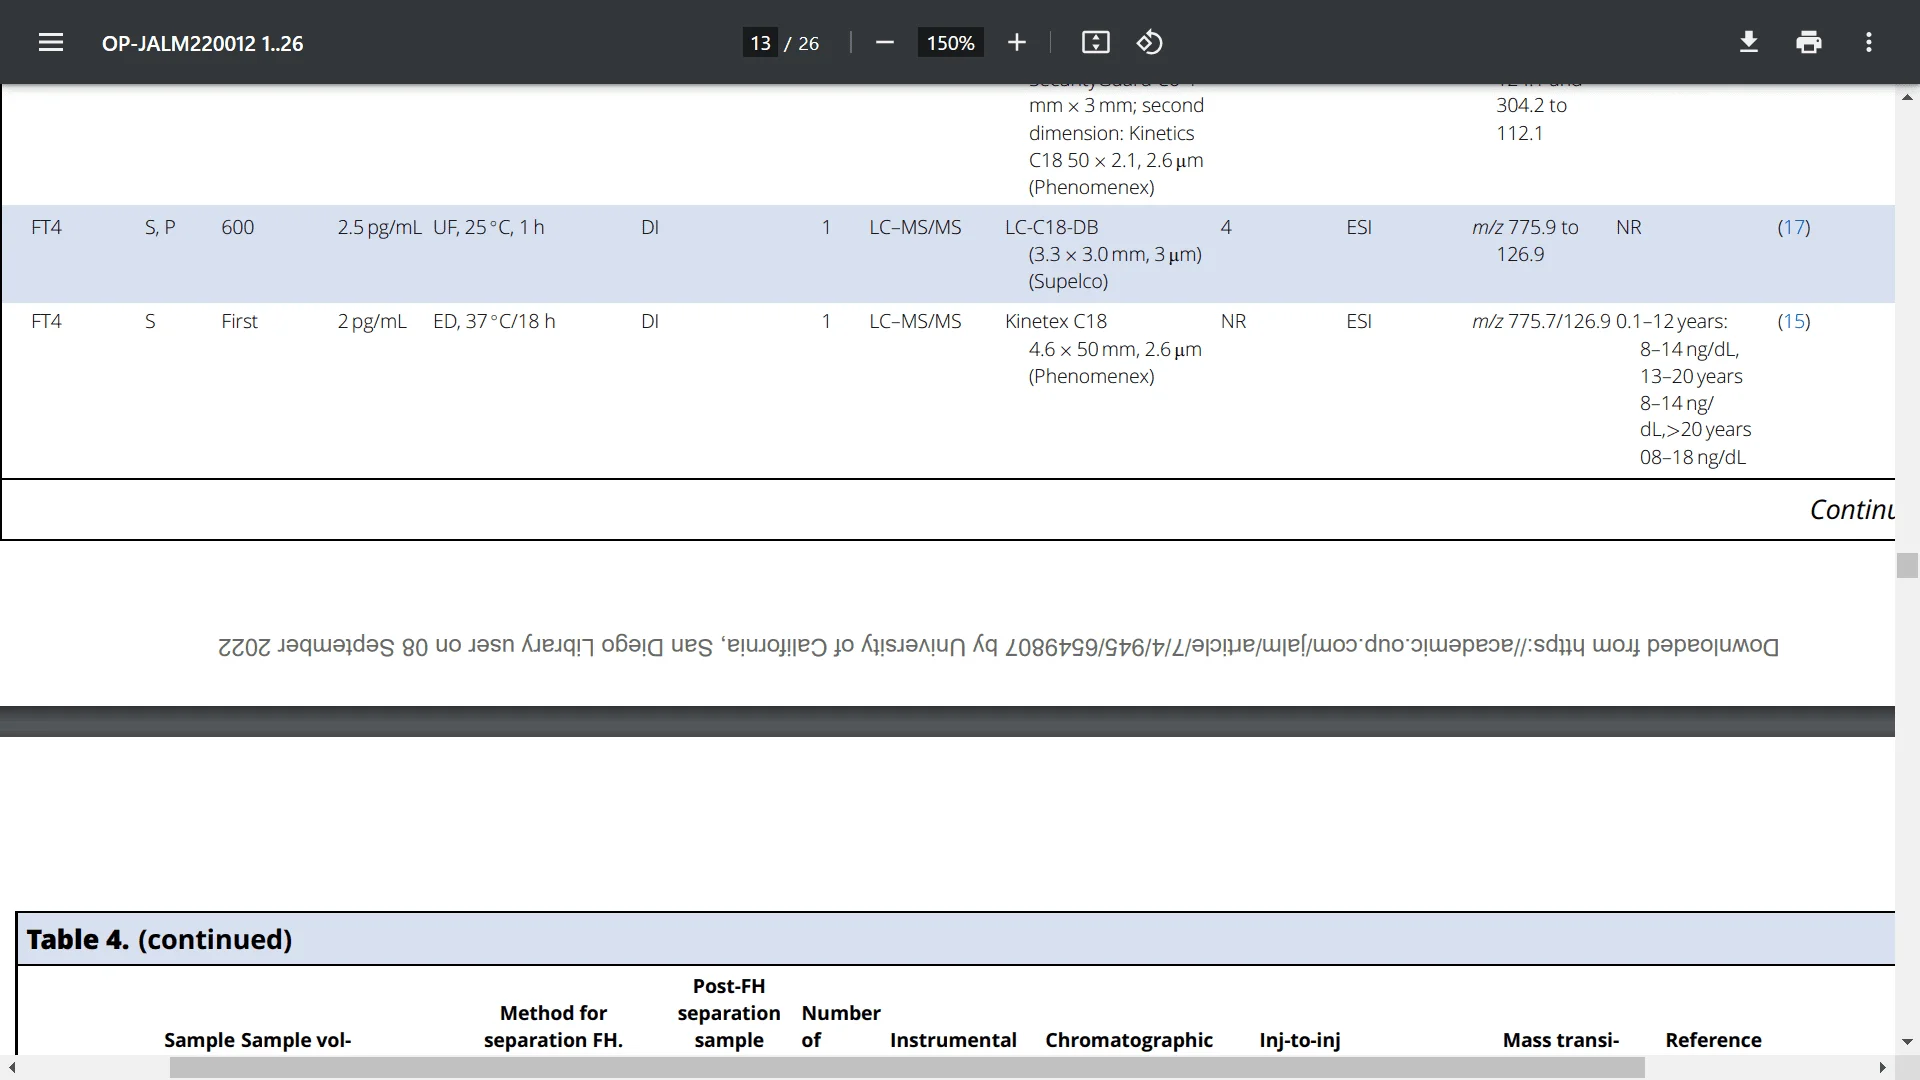The width and height of the screenshot is (1920, 1080).
Task: Open reference link (17)
Action: coord(1794,227)
